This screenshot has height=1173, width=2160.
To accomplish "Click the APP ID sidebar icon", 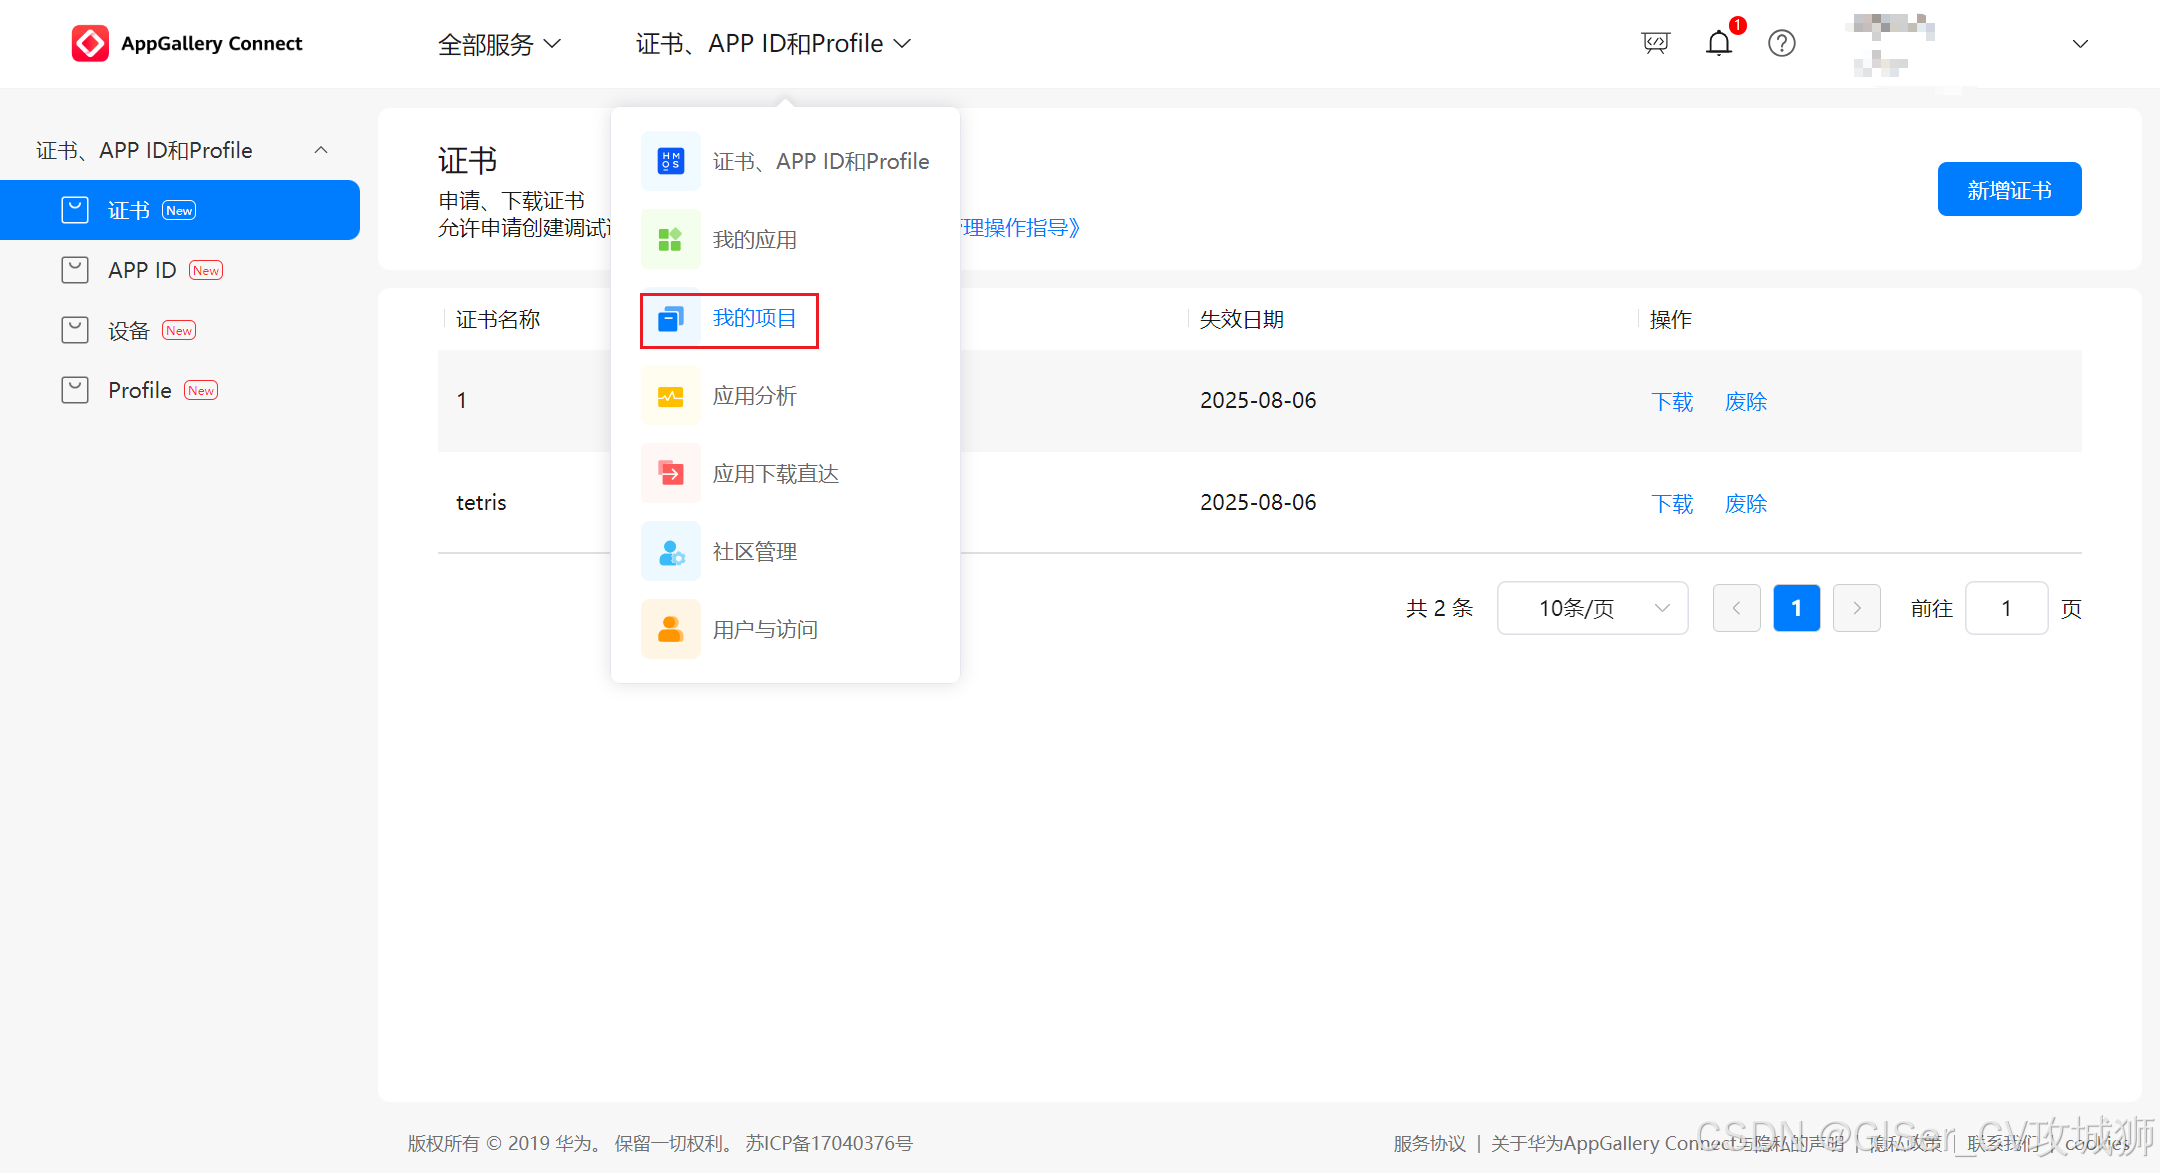I will (x=75, y=270).
